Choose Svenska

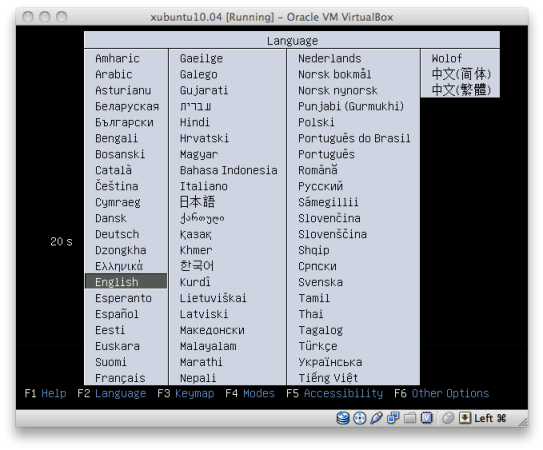coord(320,282)
